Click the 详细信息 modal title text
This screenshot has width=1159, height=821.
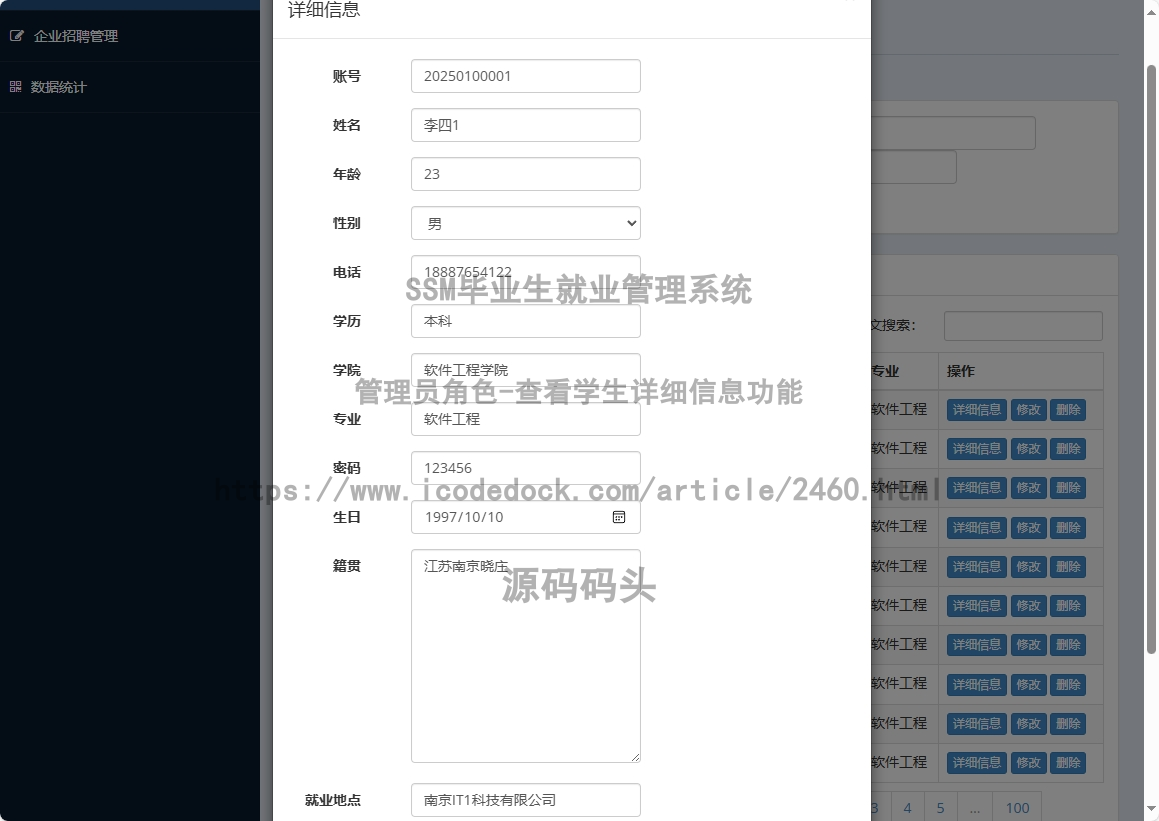coord(324,10)
